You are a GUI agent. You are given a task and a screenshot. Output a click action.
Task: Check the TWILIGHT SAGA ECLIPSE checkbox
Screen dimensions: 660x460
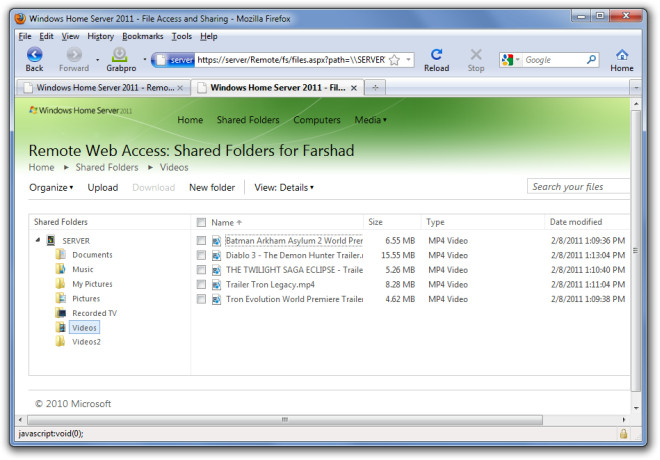[x=201, y=269]
